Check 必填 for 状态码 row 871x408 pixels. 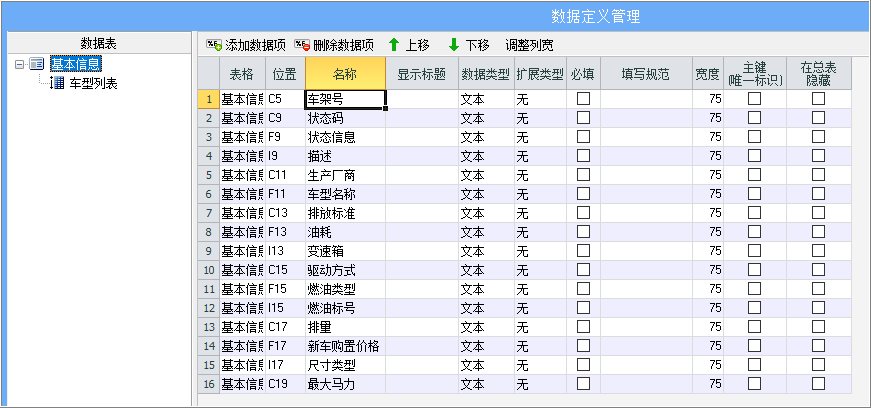click(x=583, y=118)
